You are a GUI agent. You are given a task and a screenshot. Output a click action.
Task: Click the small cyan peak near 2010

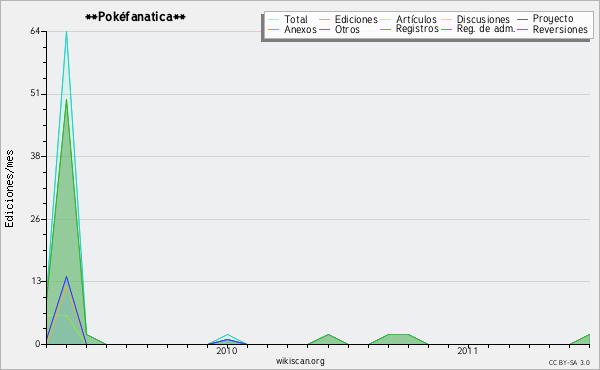pyautogui.click(x=228, y=335)
